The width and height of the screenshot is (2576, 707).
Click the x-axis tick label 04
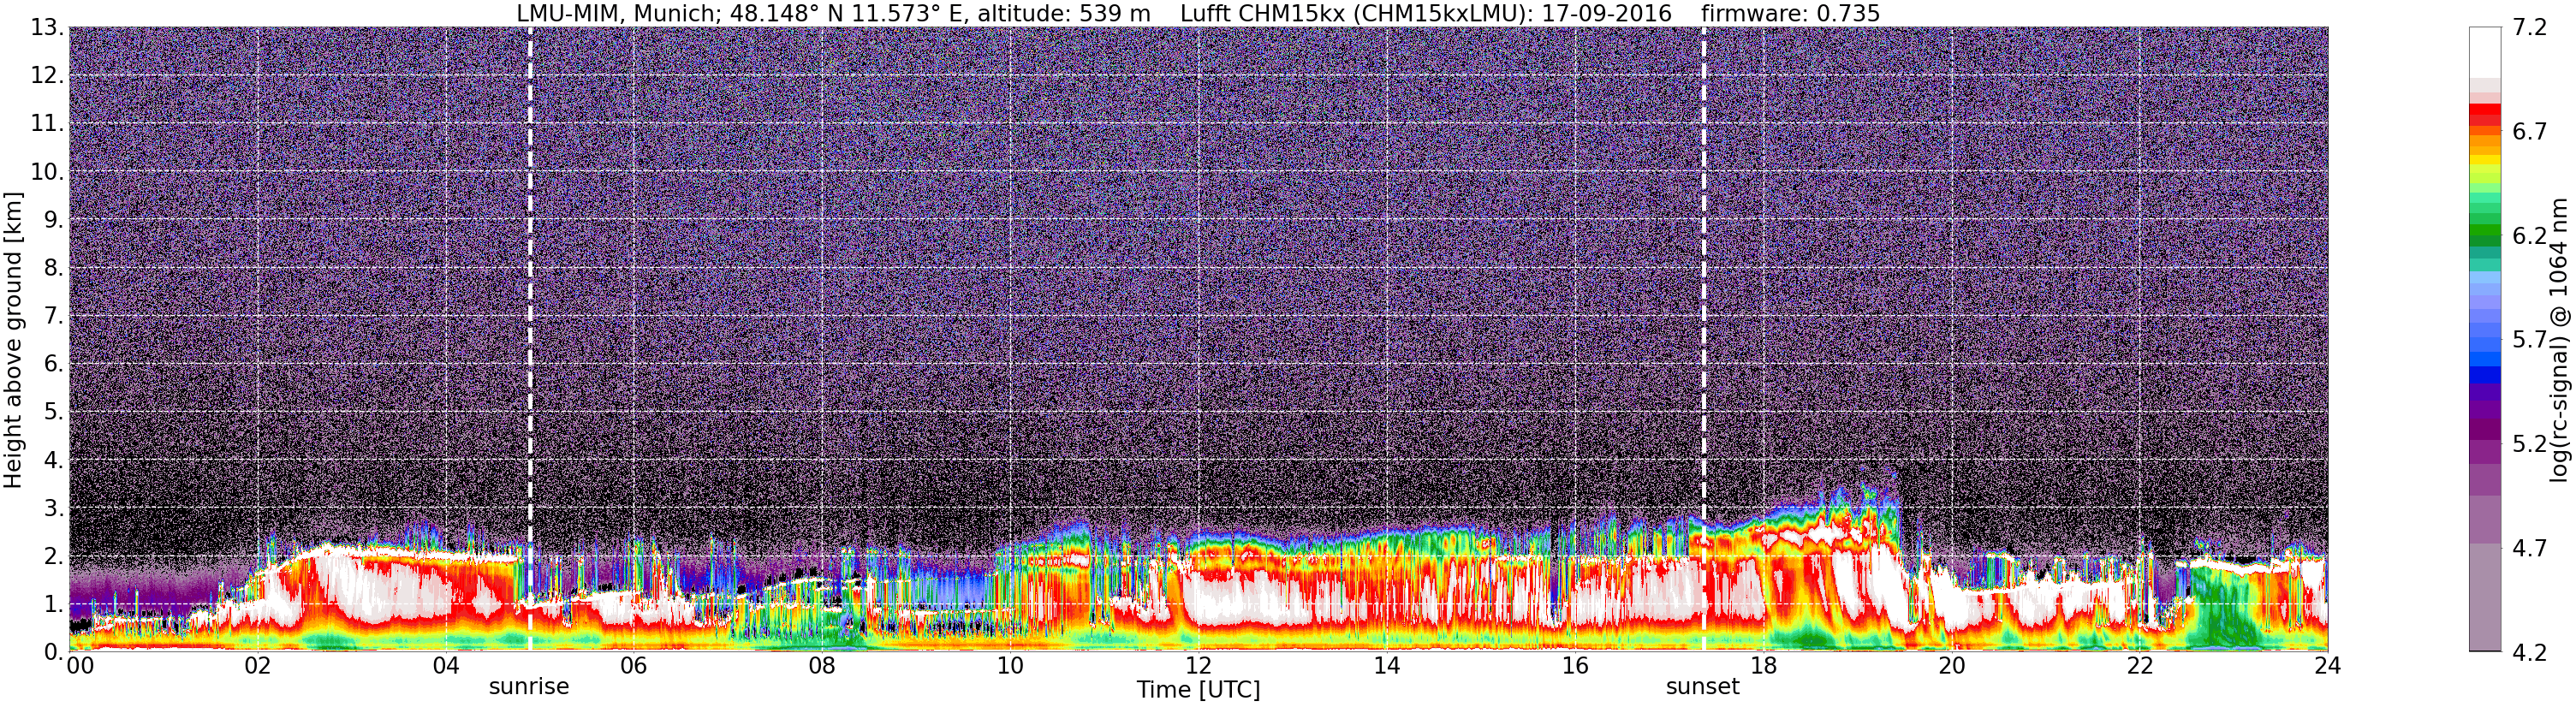(446, 666)
